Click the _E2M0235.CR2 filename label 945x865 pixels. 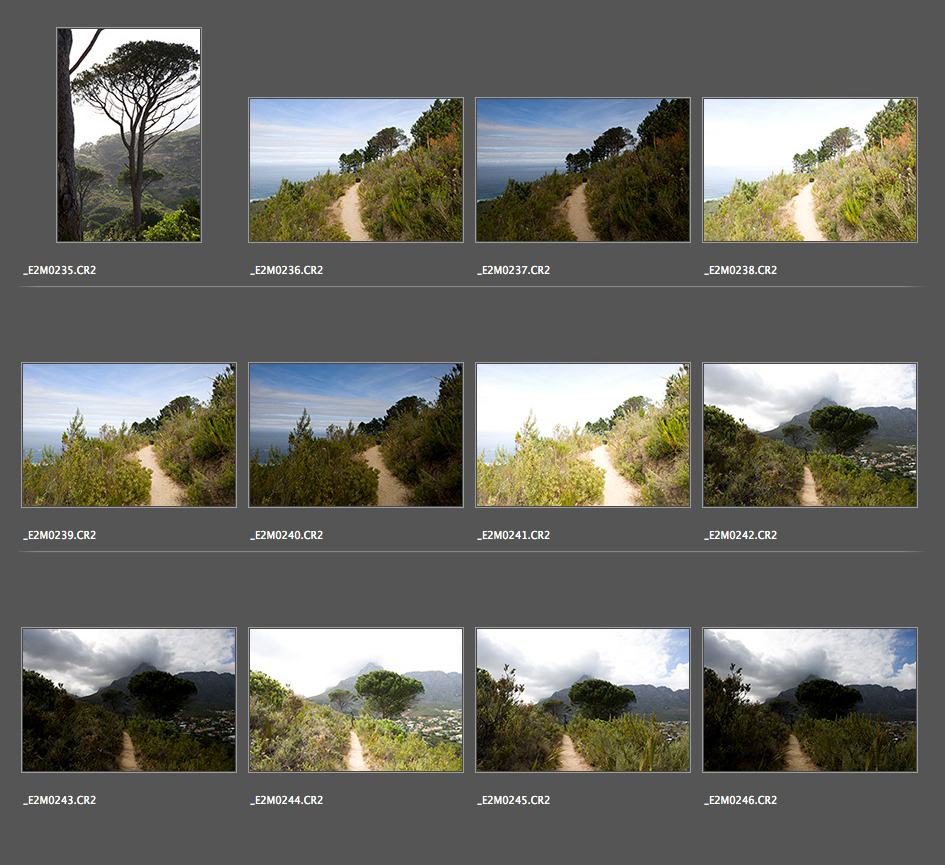tap(60, 270)
